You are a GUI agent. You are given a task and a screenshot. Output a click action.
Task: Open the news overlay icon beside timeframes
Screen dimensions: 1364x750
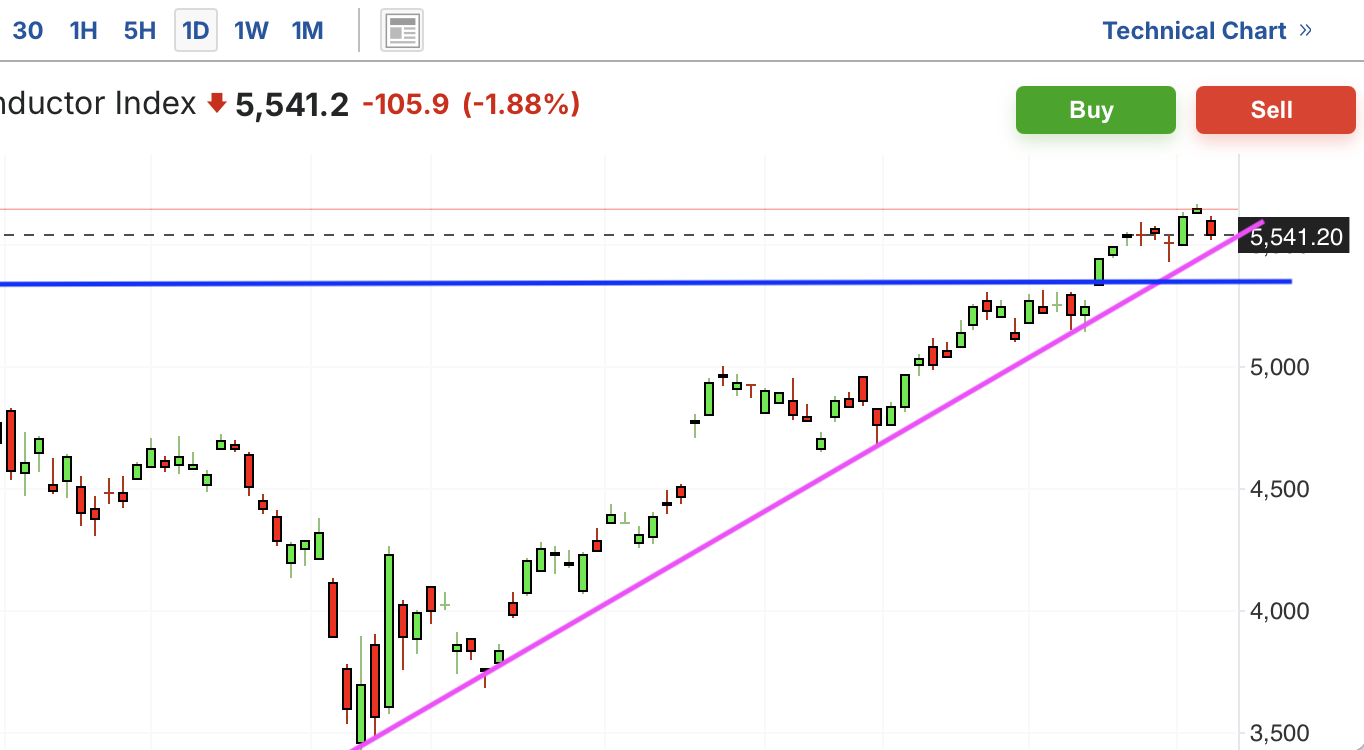pos(402,31)
